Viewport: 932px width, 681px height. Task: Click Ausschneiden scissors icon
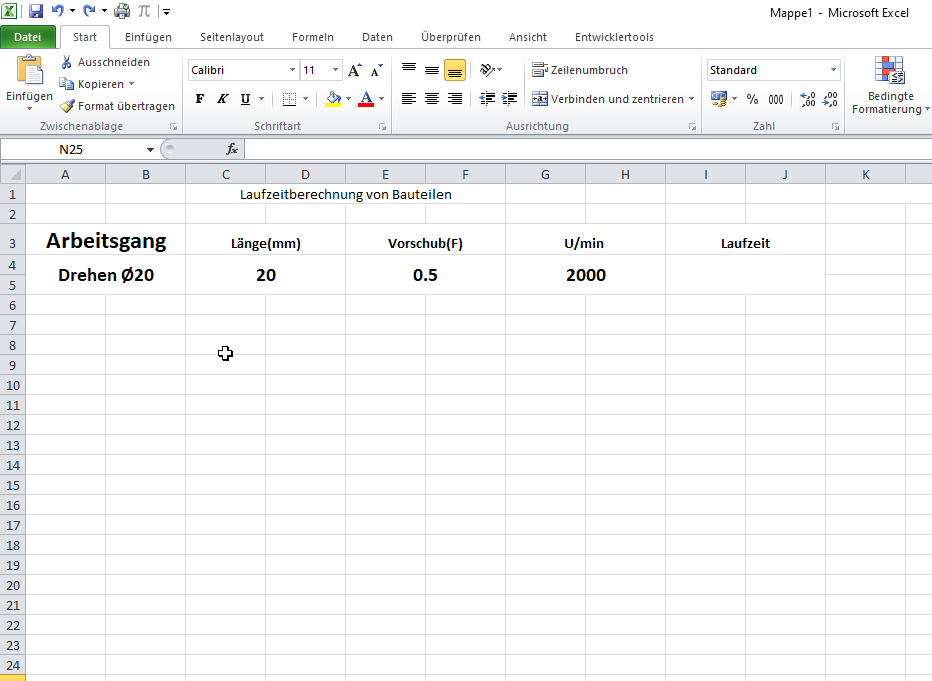67,62
